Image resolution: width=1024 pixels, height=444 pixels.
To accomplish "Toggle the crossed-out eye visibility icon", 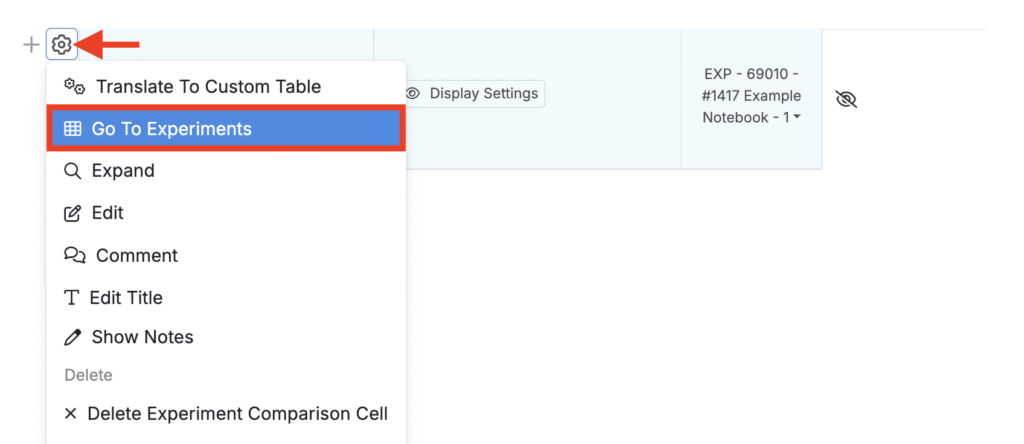I will [x=846, y=99].
